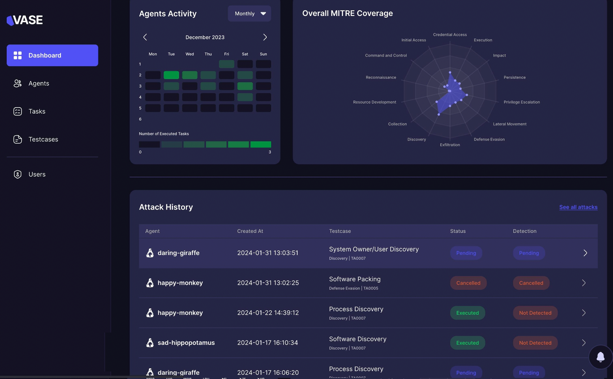
Task: Click the December 2023 label
Action: click(x=205, y=37)
